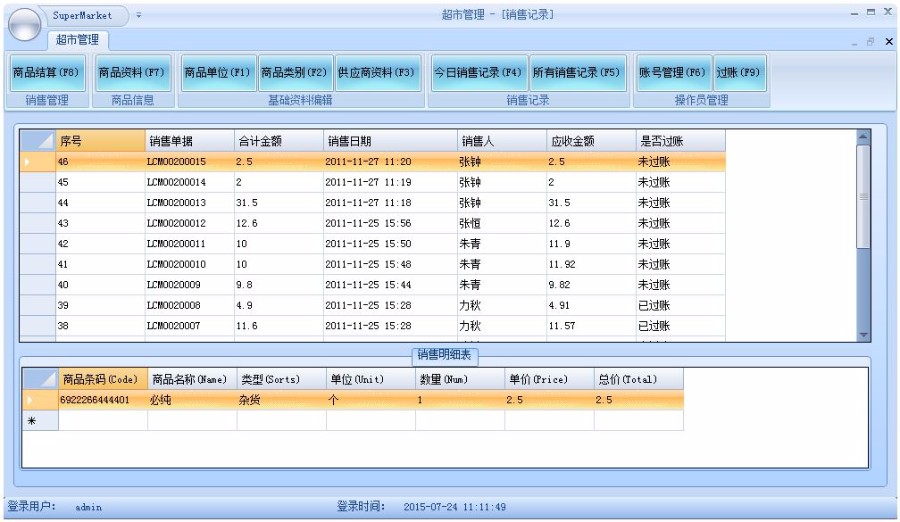Show 今日销售记录 (F4) records
The image size is (900, 522).
(479, 72)
